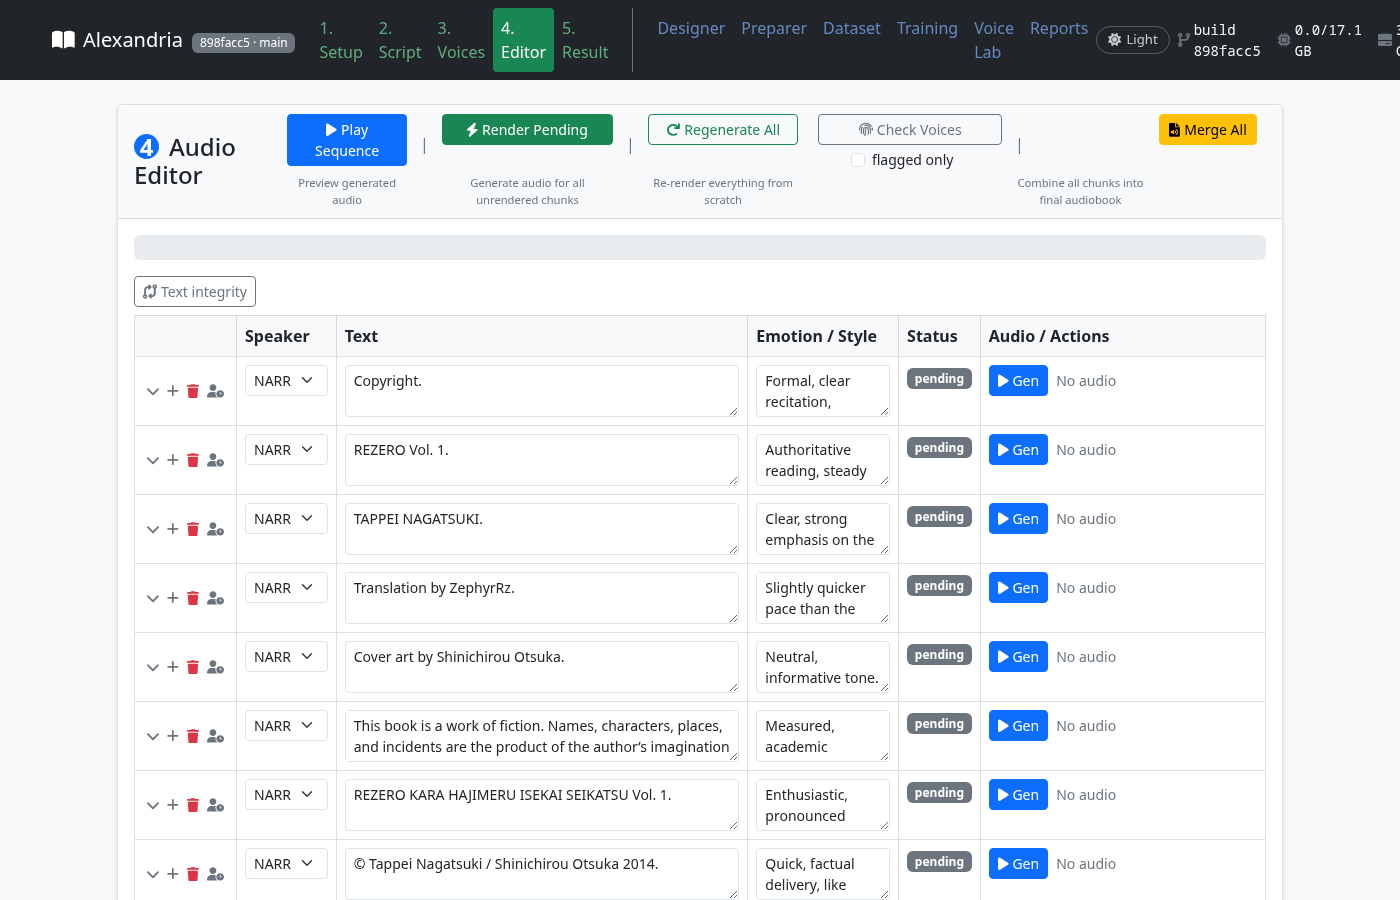
Task: Open speaker dropdown for TAPPEI NAGATSUKI row
Action: [286, 519]
